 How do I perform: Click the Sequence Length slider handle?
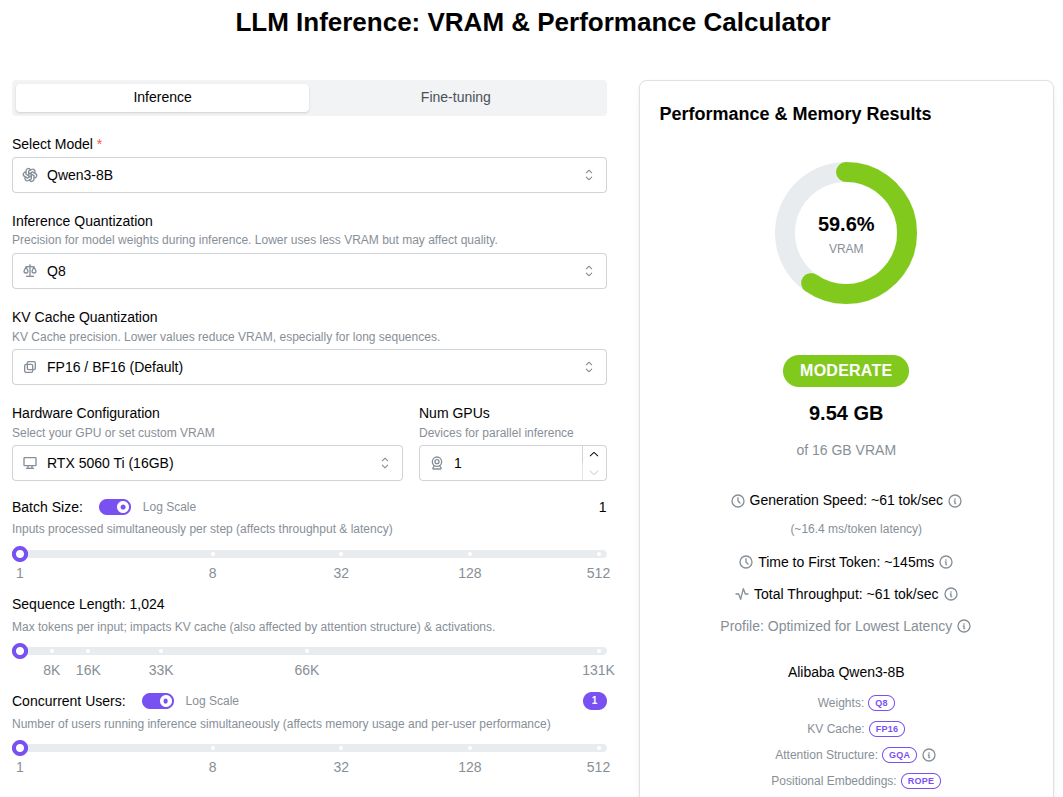(x=19, y=651)
